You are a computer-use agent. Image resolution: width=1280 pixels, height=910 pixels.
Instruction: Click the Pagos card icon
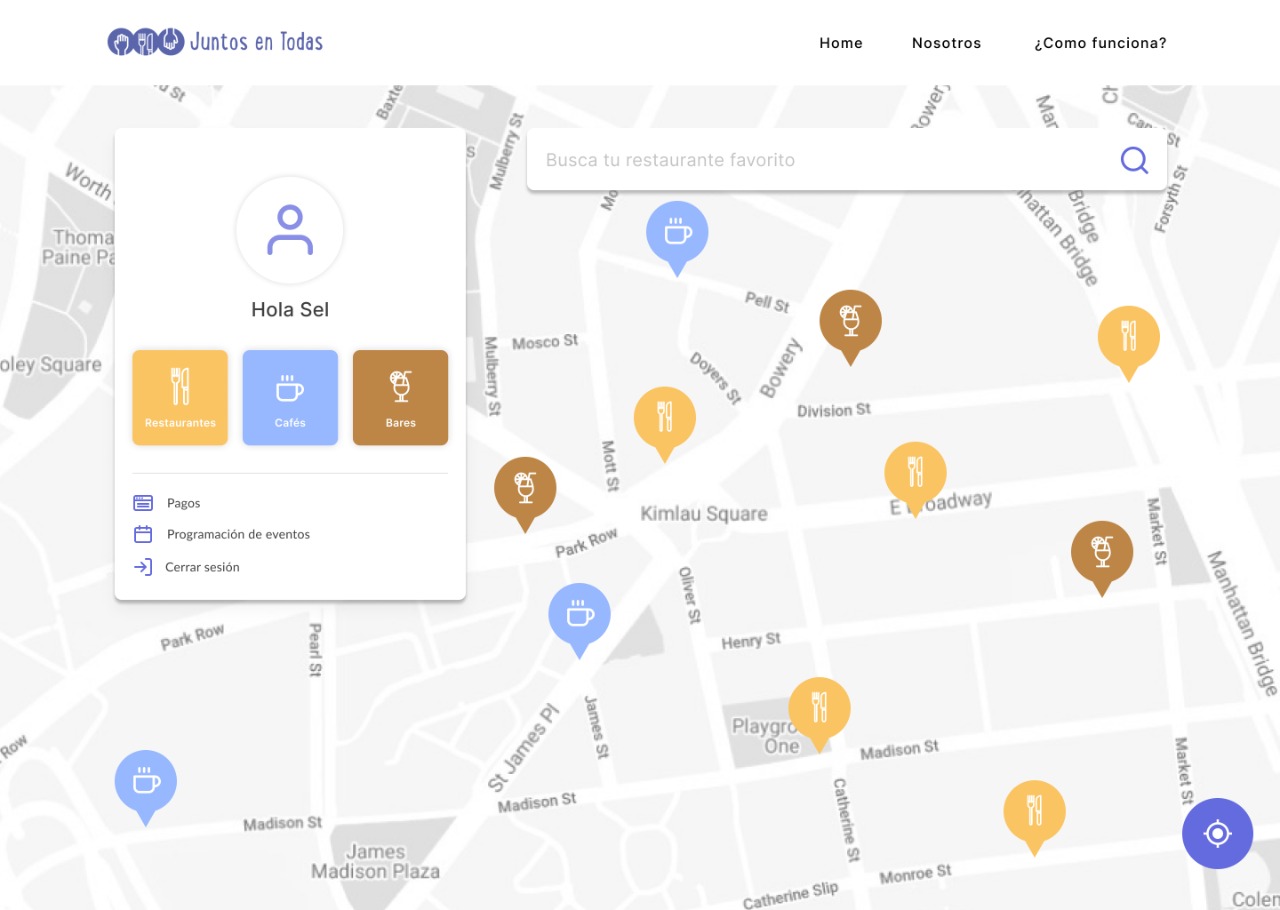[143, 503]
